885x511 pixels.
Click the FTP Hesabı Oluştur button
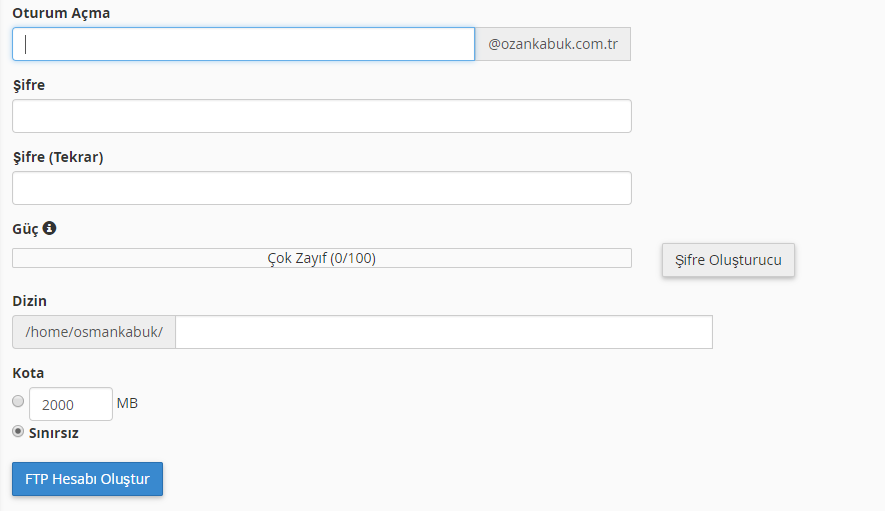(x=87, y=479)
